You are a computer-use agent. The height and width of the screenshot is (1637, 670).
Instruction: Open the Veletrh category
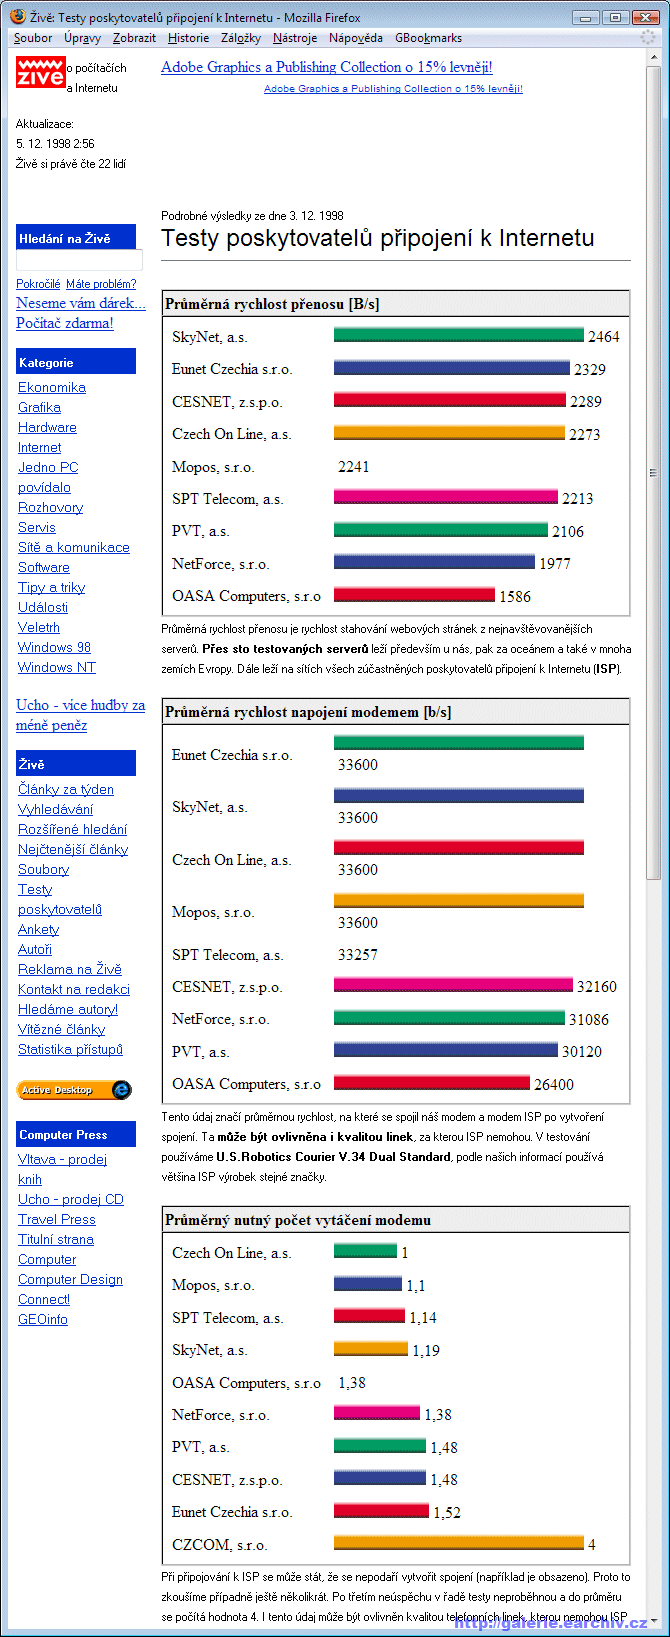pos(39,627)
